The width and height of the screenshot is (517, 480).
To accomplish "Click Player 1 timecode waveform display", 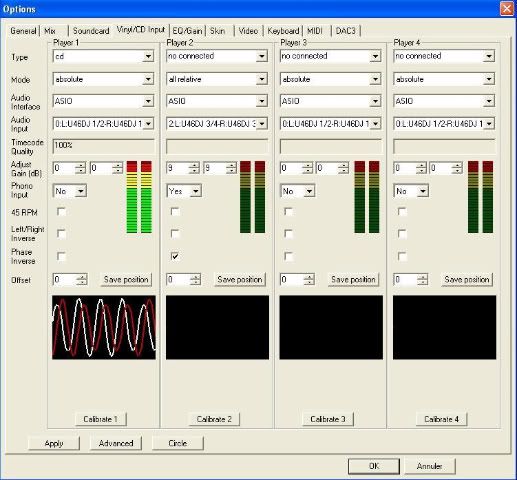I will pyautogui.click(x=104, y=327).
